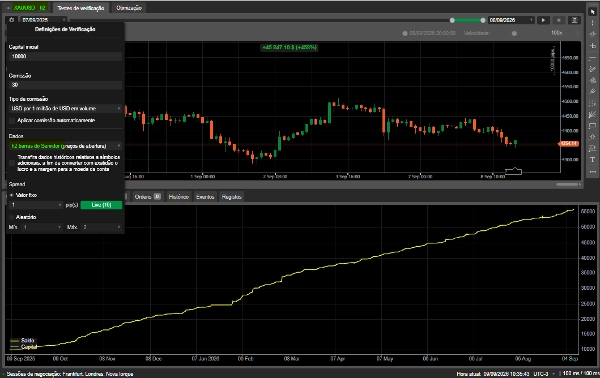The width and height of the screenshot is (600, 378).
Task: Click the Saldo legend entry
Action: point(22,341)
